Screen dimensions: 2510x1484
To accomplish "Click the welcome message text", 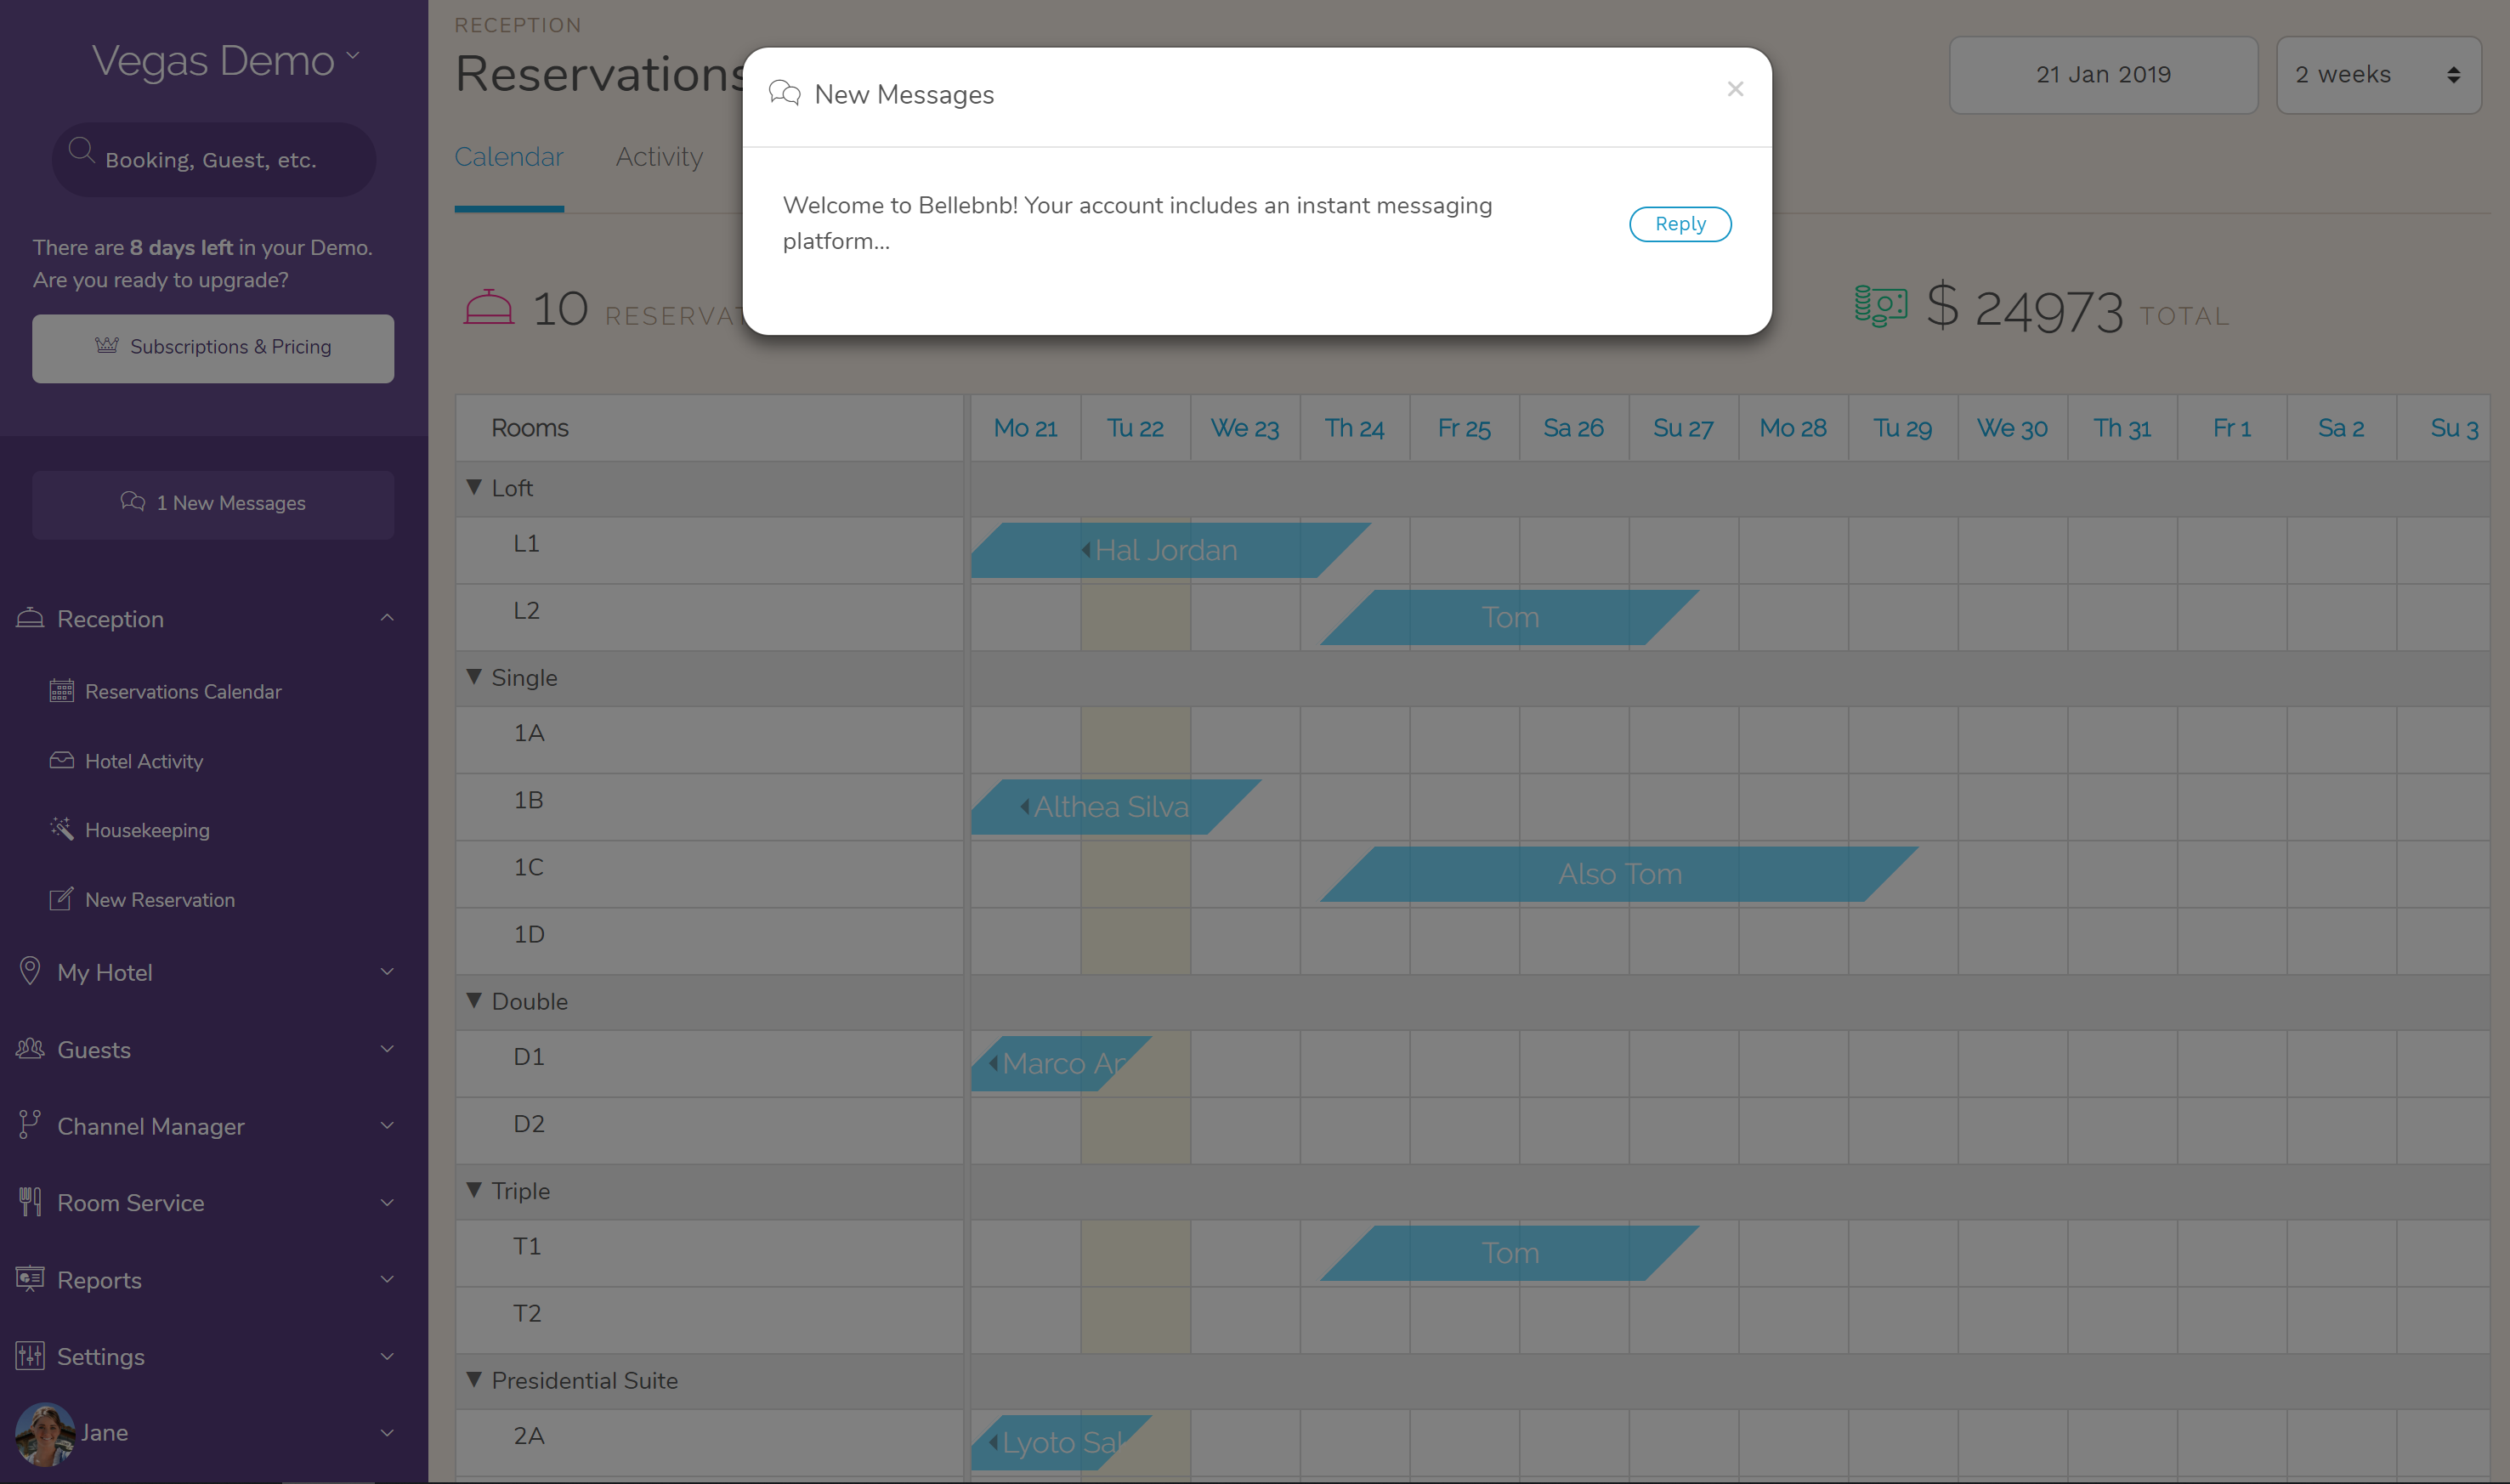I will pos(1137,223).
